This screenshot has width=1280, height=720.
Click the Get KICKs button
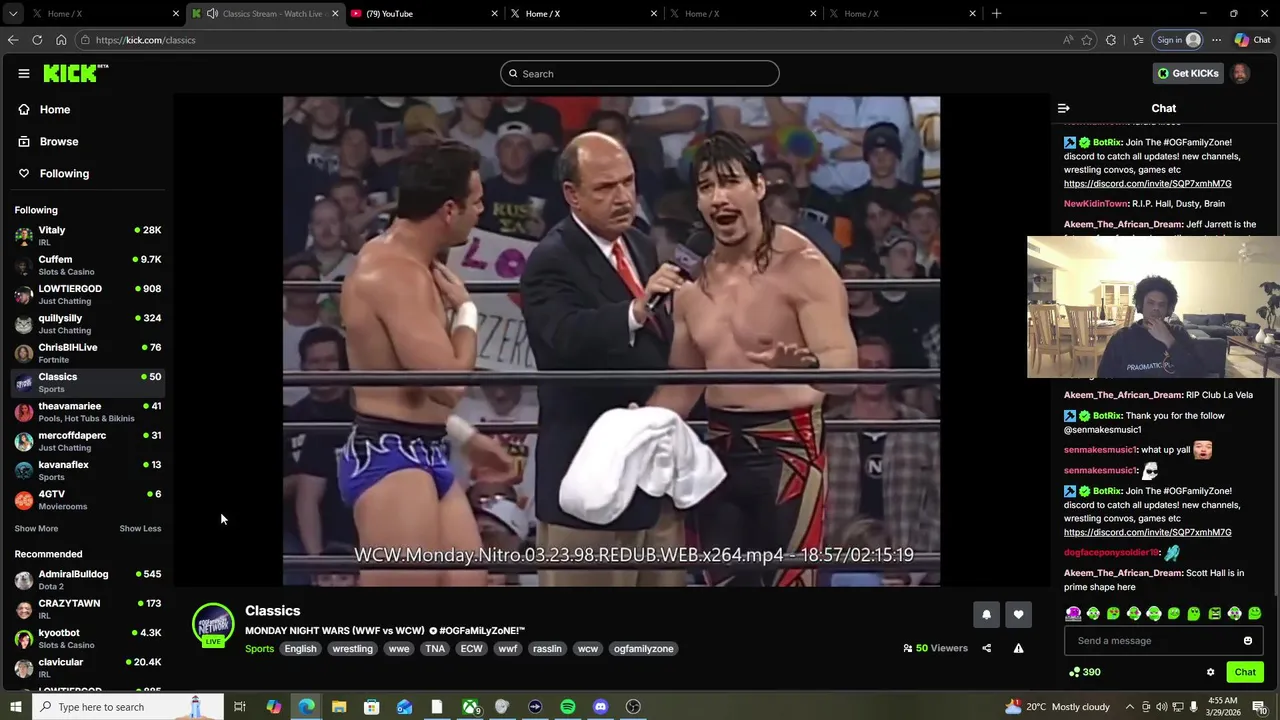(1188, 73)
